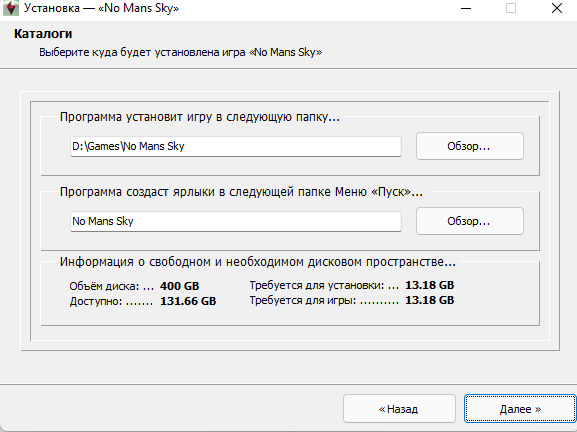Viewport: 577px width, 432px height.
Task: Click the install path field D:\Games\No Mans Sky
Action: 236,146
